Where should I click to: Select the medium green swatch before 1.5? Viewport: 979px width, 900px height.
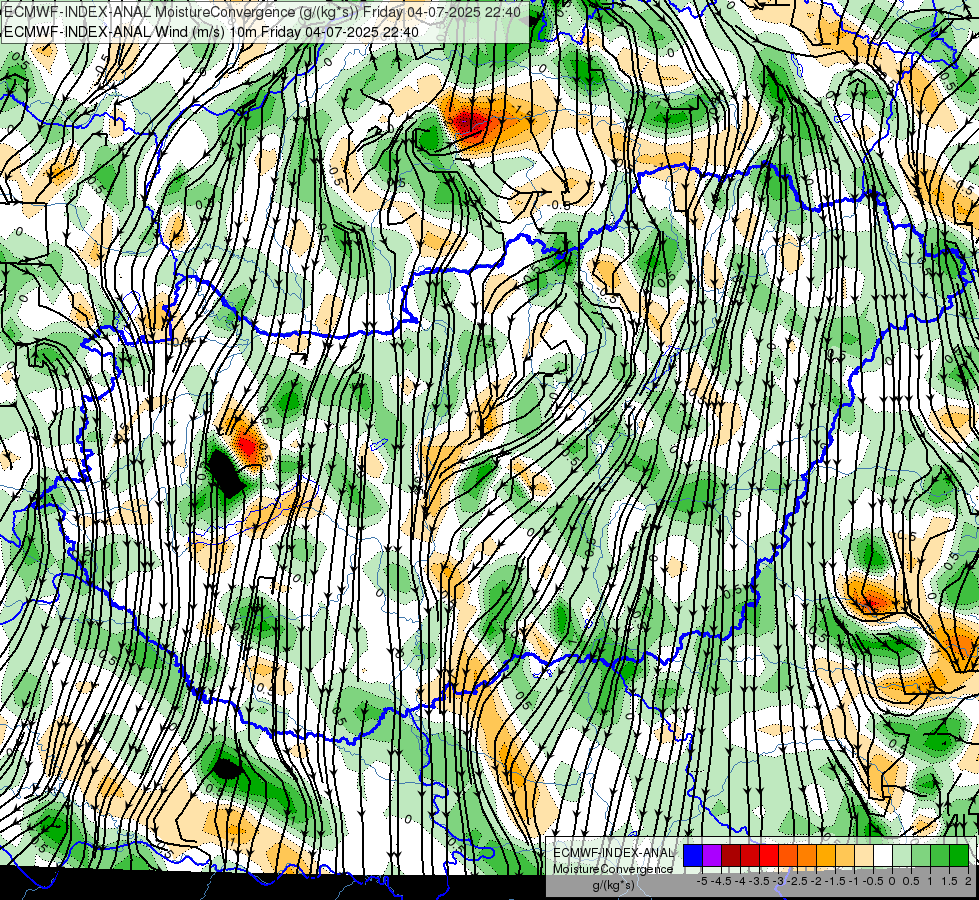click(940, 856)
